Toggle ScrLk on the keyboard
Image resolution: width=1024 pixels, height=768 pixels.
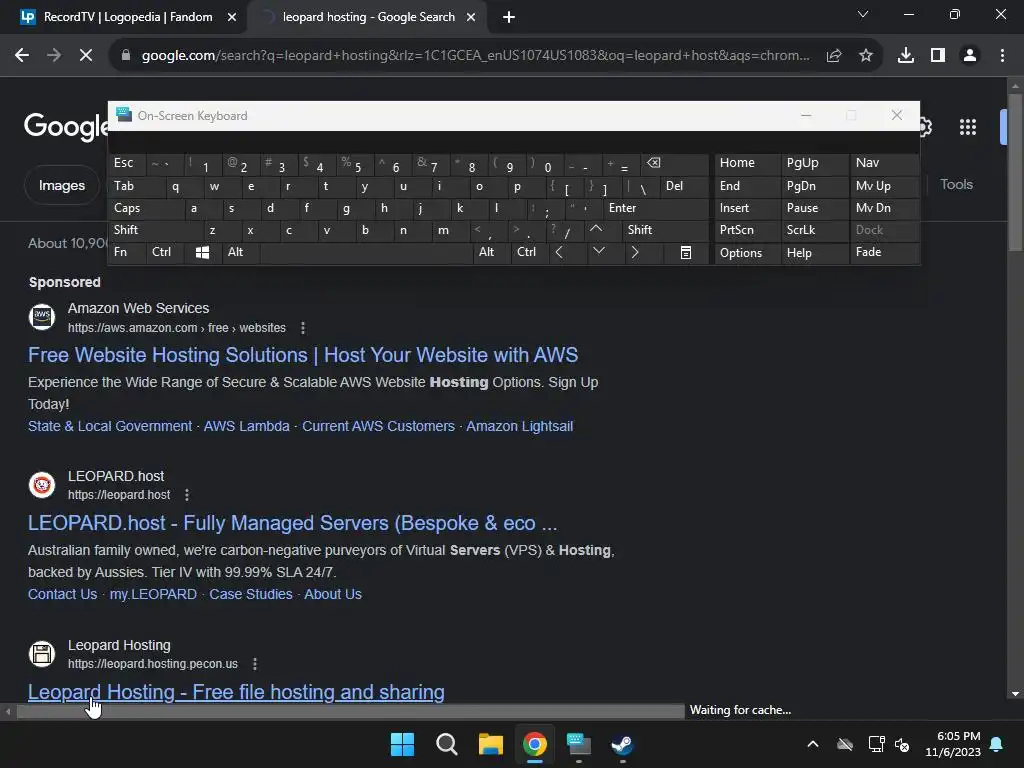[x=814, y=230]
